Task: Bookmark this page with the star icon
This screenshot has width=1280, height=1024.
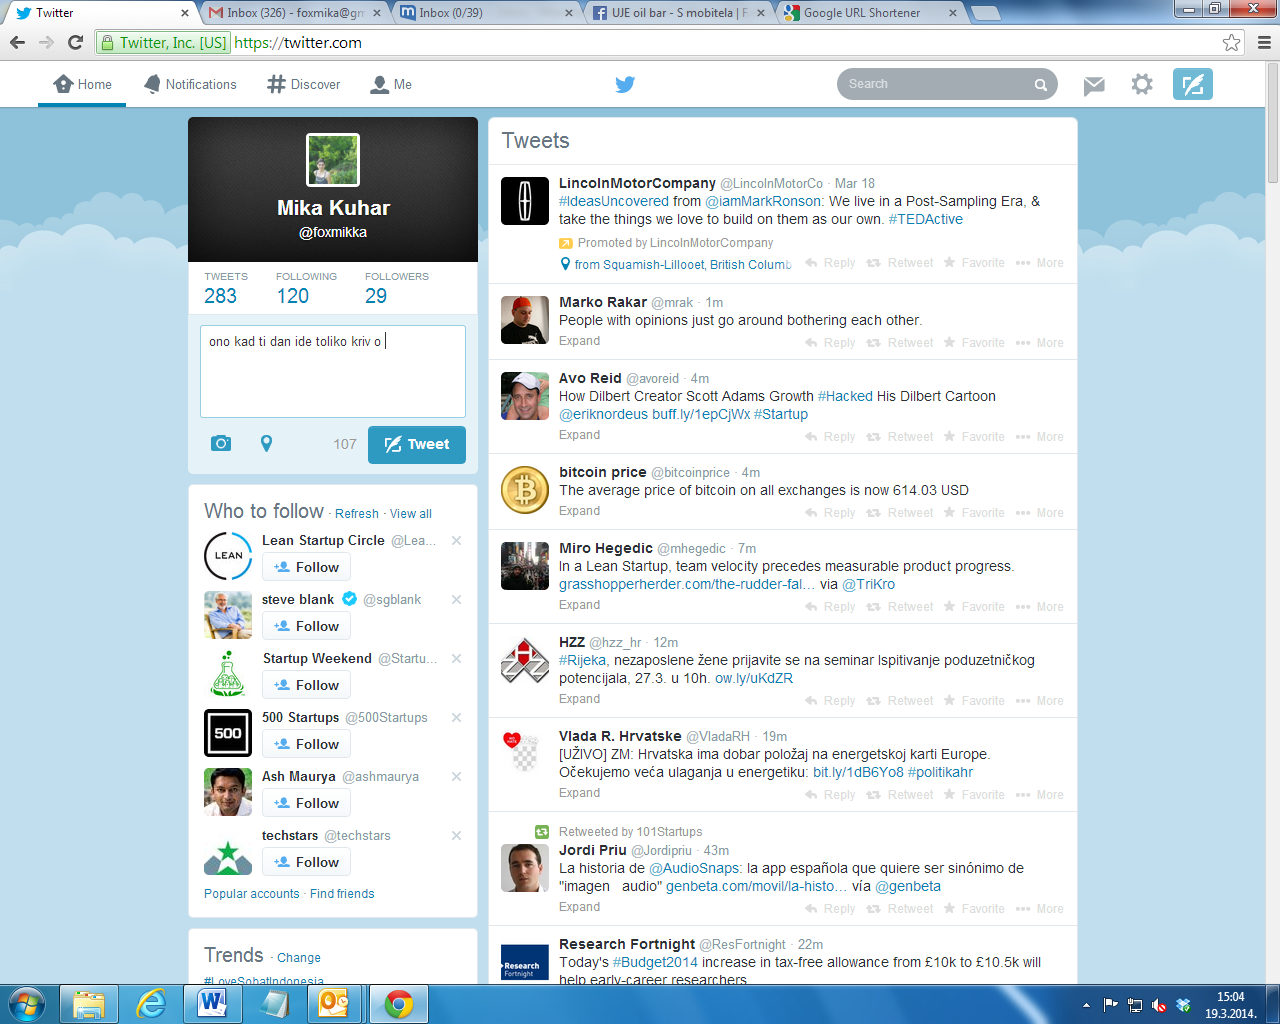Action: click(1232, 42)
